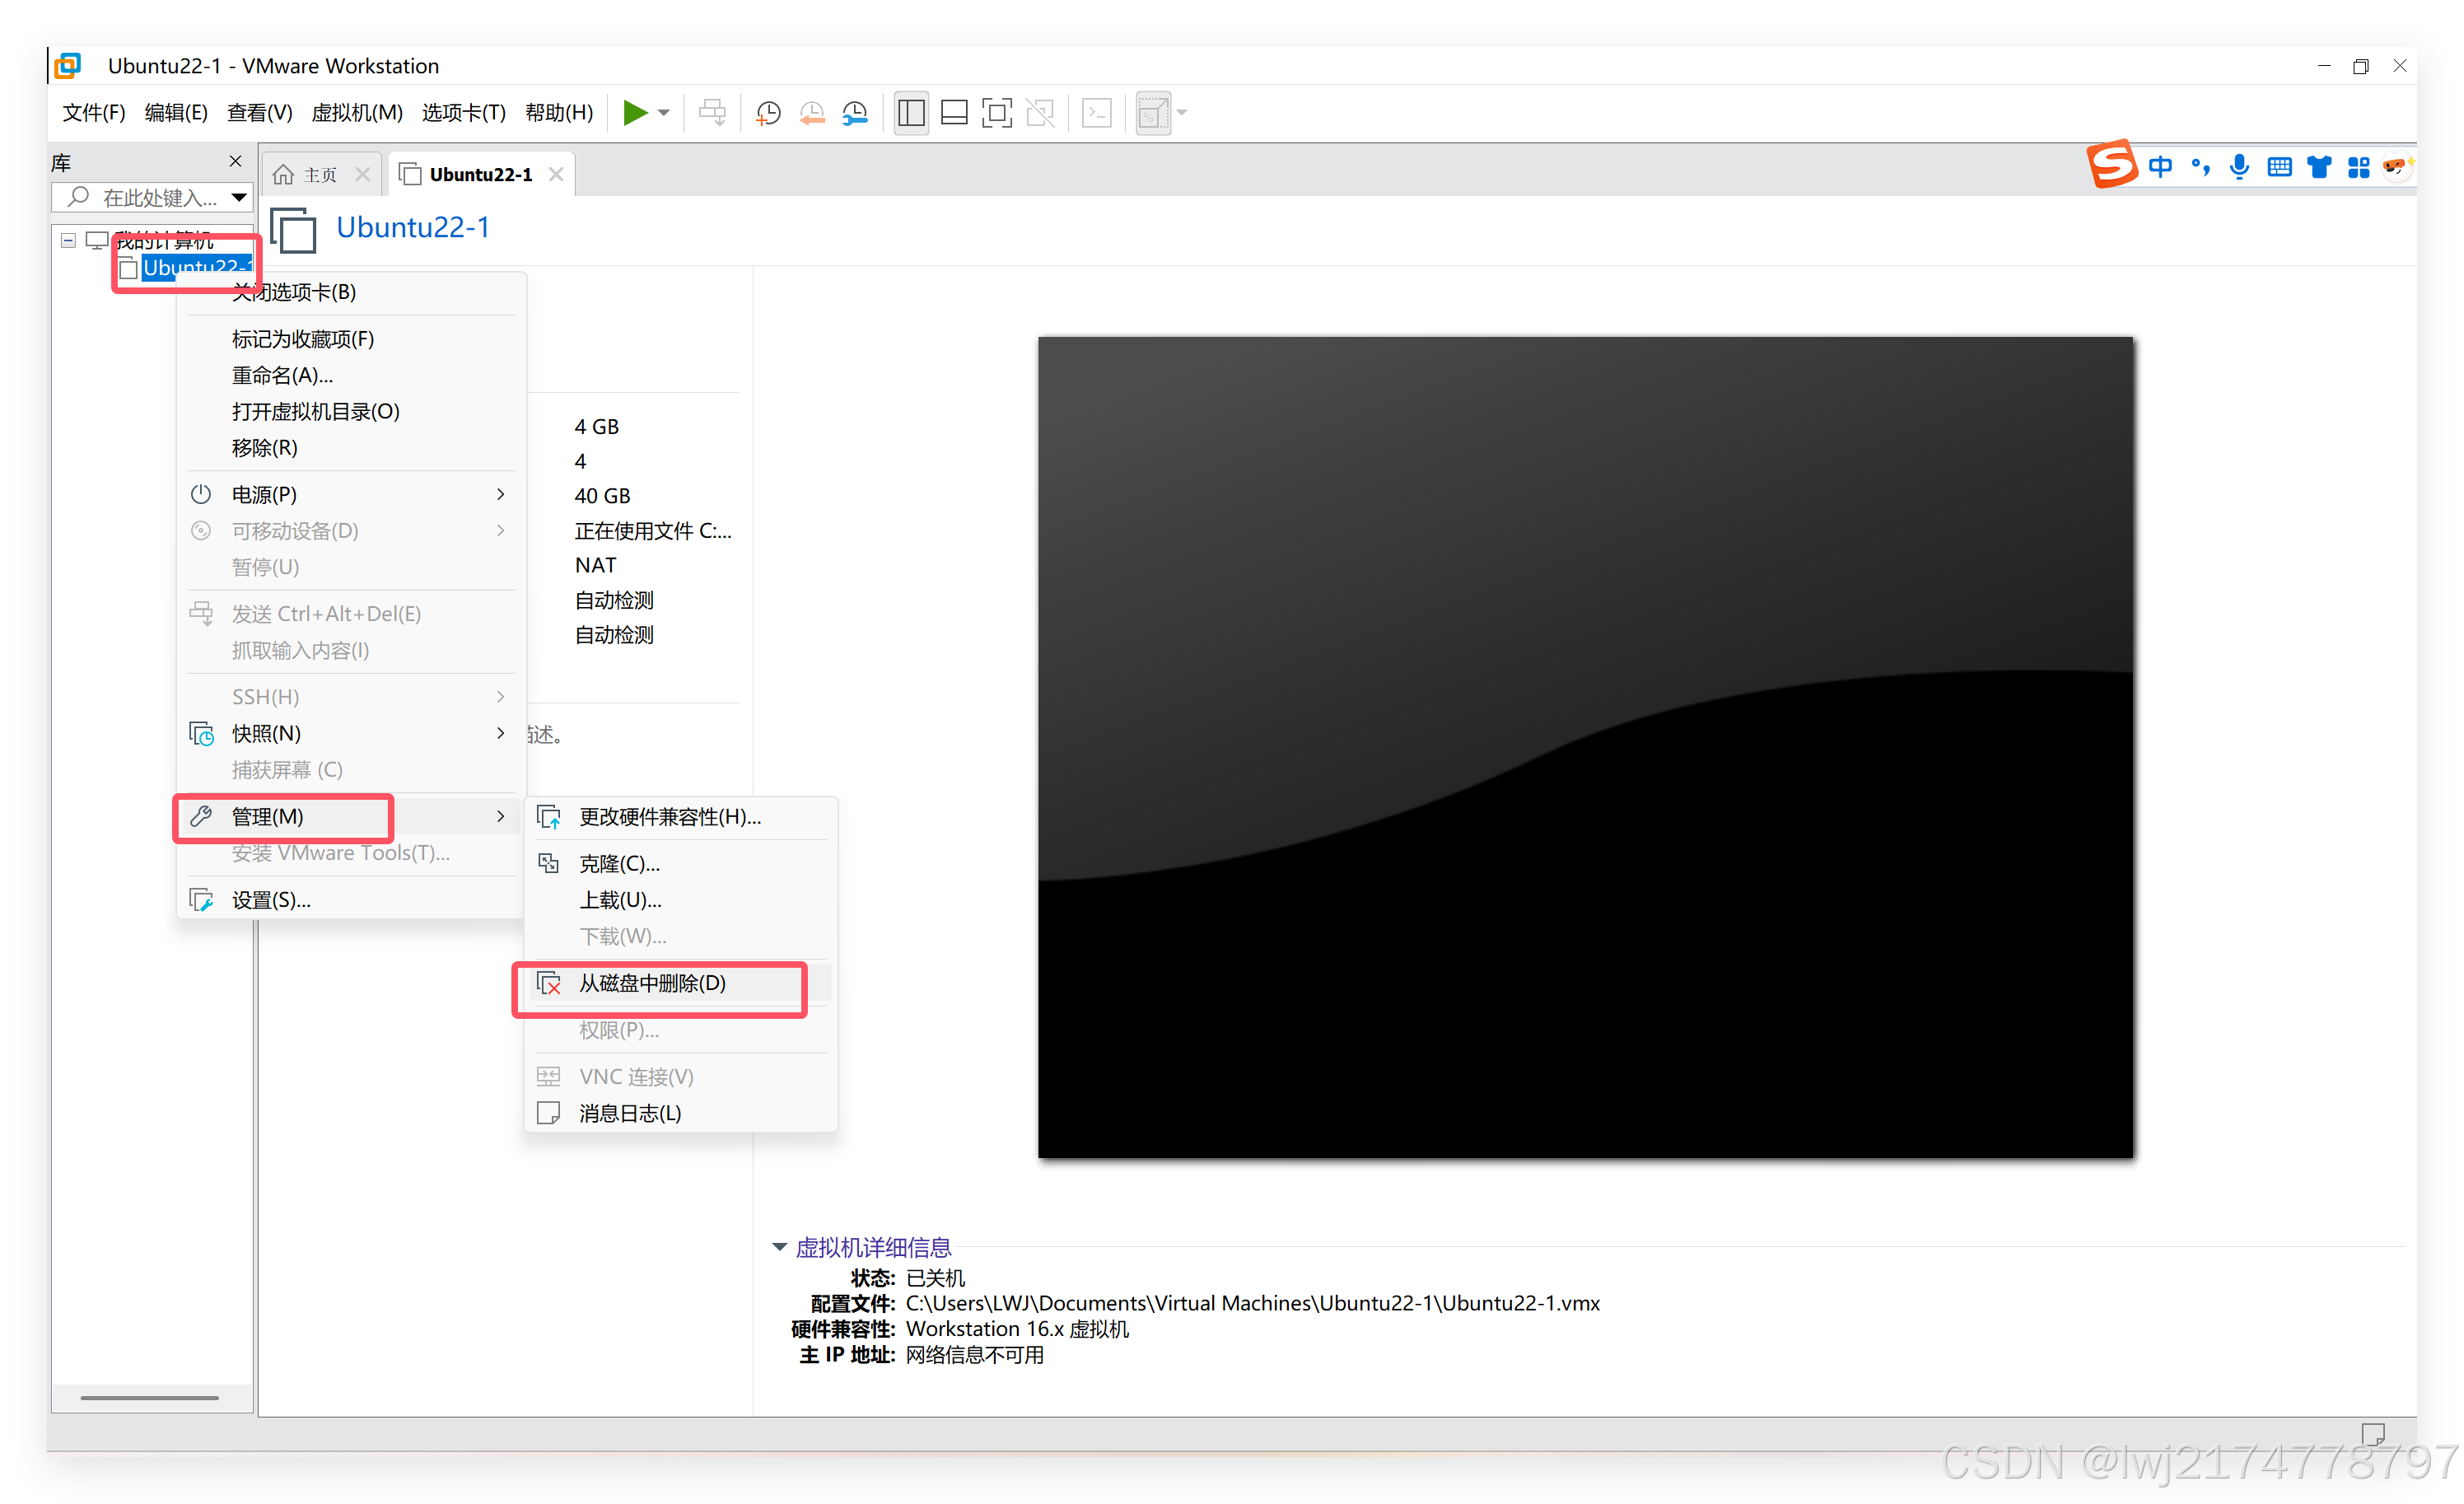Open 设置(S)... from context menu
The height and width of the screenshot is (1504, 2464).
tap(351, 901)
